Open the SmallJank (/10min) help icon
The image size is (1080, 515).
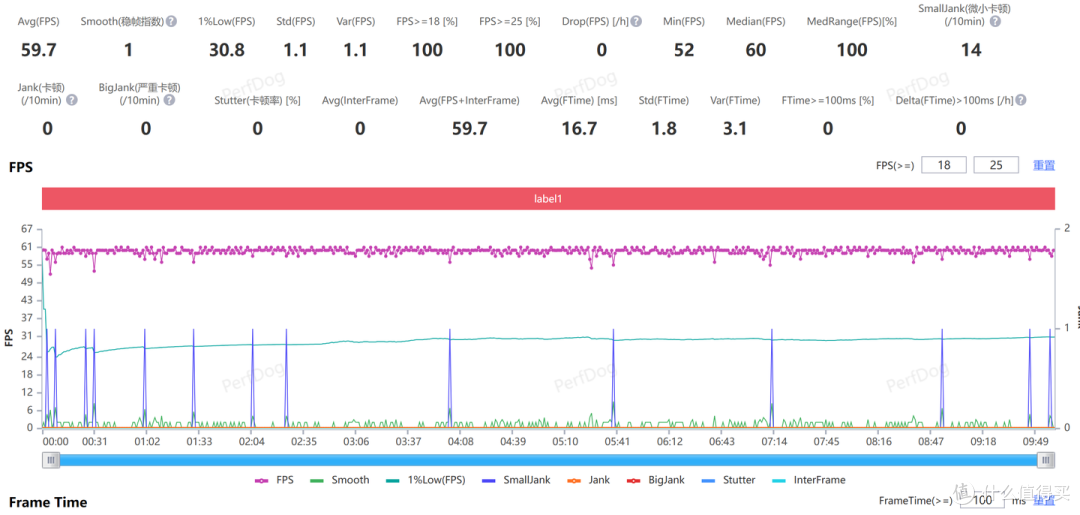click(994, 21)
